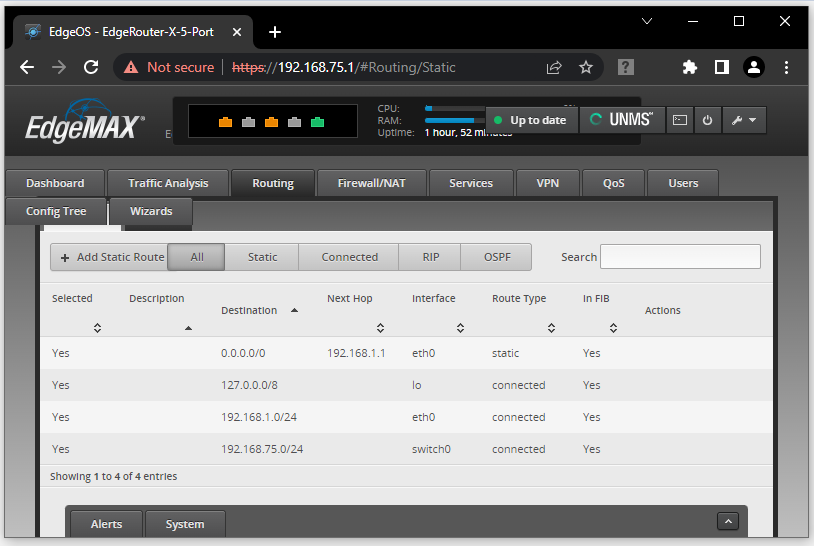The height and width of the screenshot is (546, 814).
Task: Click the Up to date status button
Action: (x=531, y=120)
